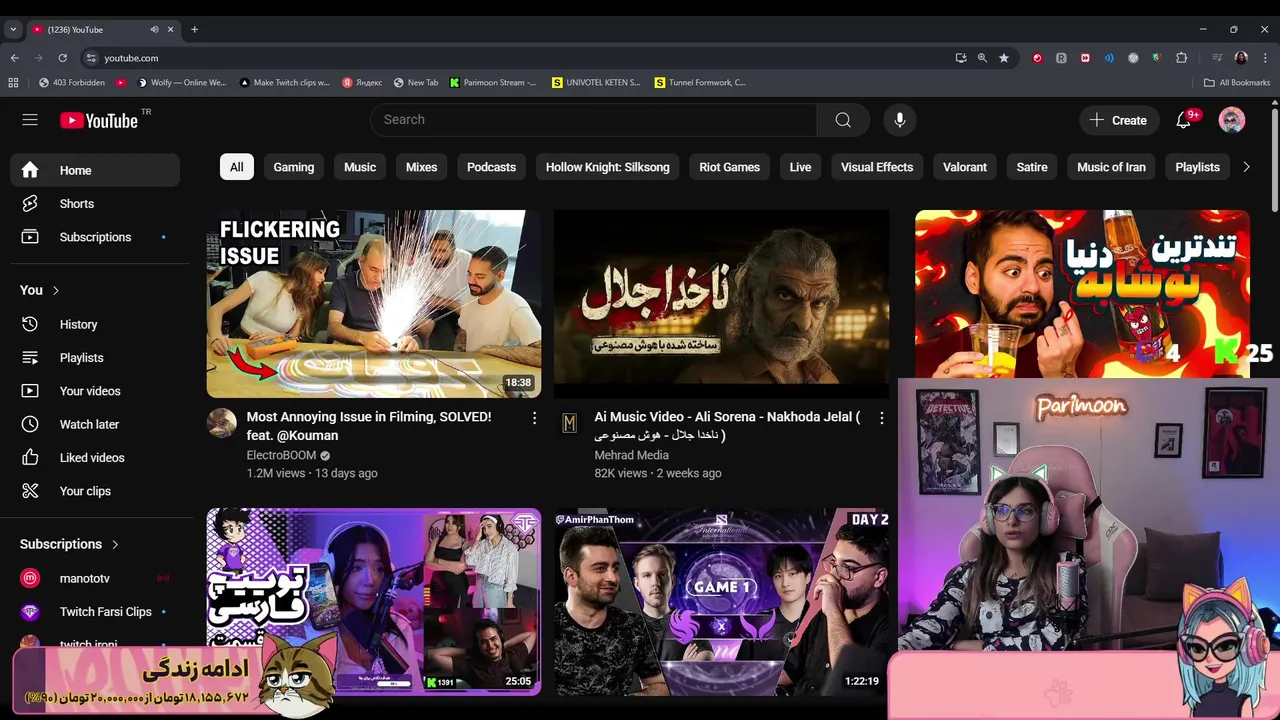The width and height of the screenshot is (1280, 720).
Task: Go to Home in sidebar
Action: click(x=95, y=170)
